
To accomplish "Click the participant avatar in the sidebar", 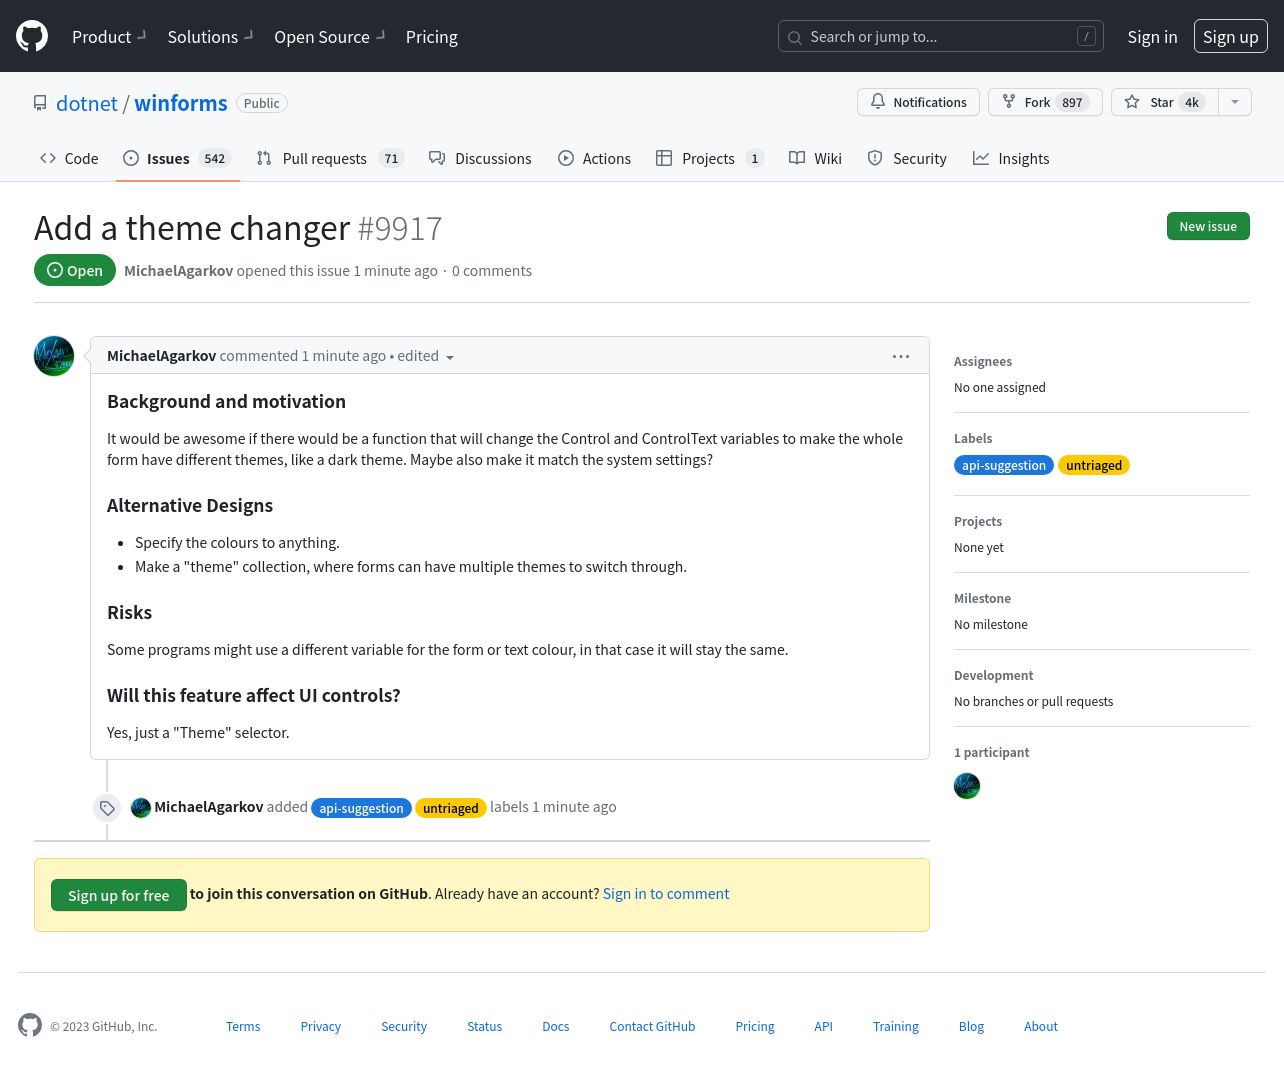I will click(x=967, y=786).
